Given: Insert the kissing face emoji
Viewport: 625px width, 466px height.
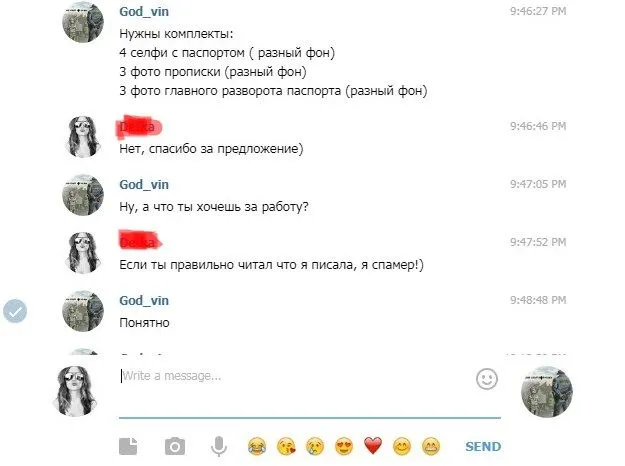Looking at the screenshot, I should point(286,446).
